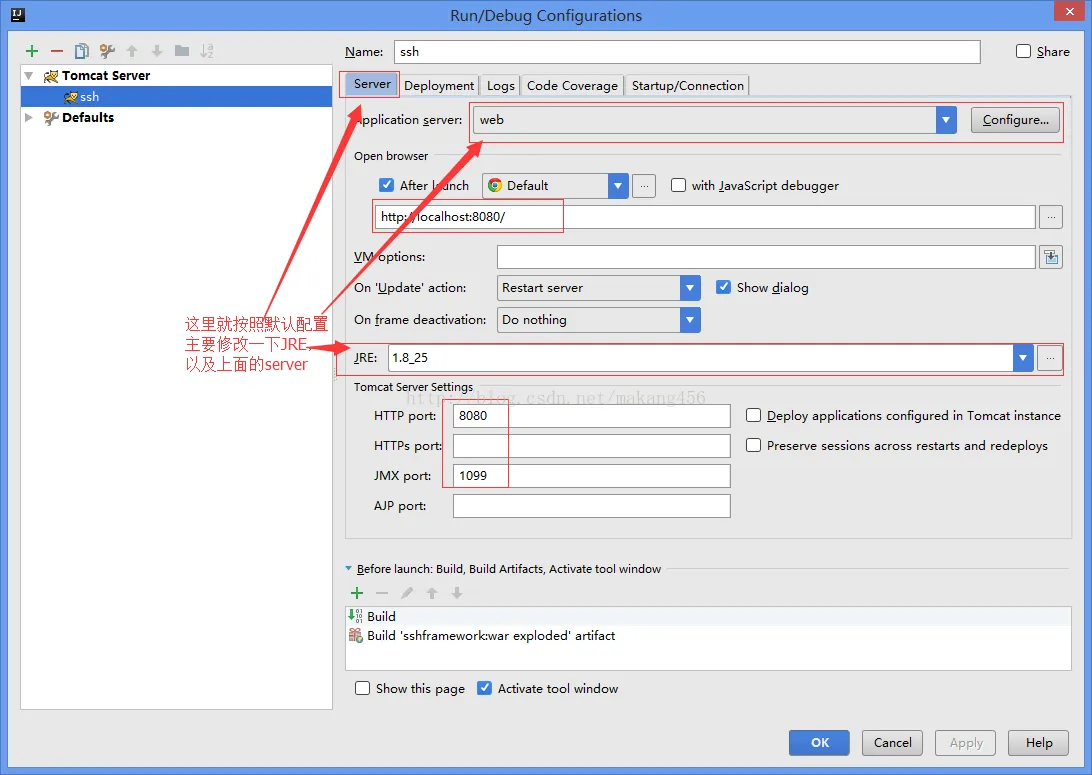Toggle the Show dialog checkbox
Viewport: 1092px width, 775px height.
[724, 287]
